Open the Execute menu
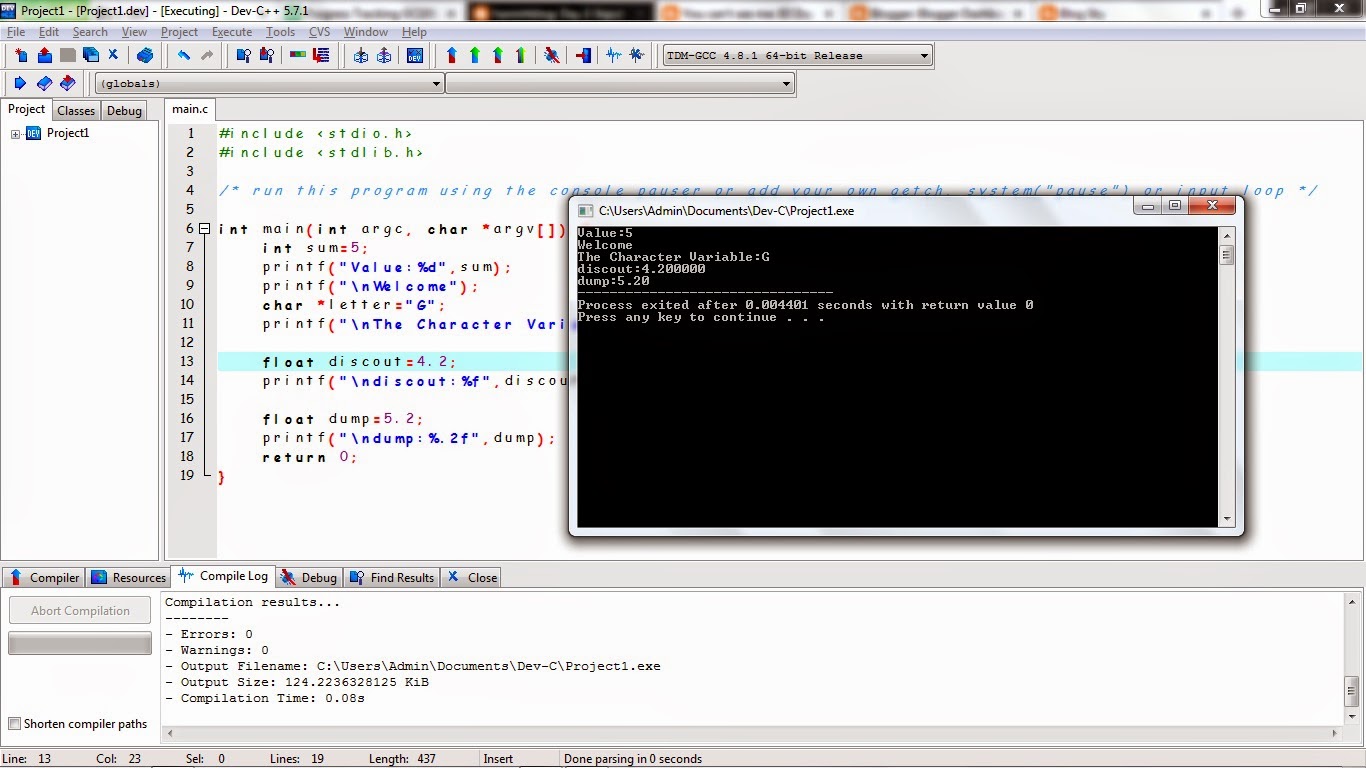This screenshot has width=1366, height=768. [x=232, y=31]
